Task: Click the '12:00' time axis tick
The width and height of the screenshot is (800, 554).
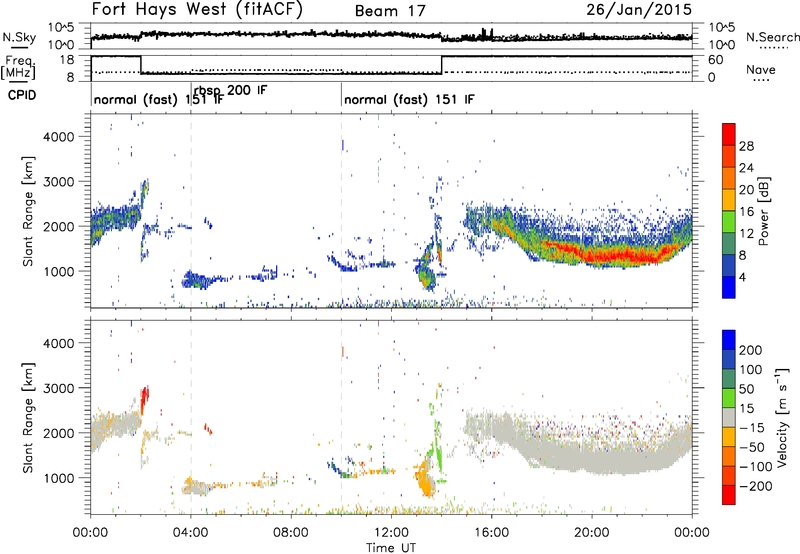Action: (391, 533)
